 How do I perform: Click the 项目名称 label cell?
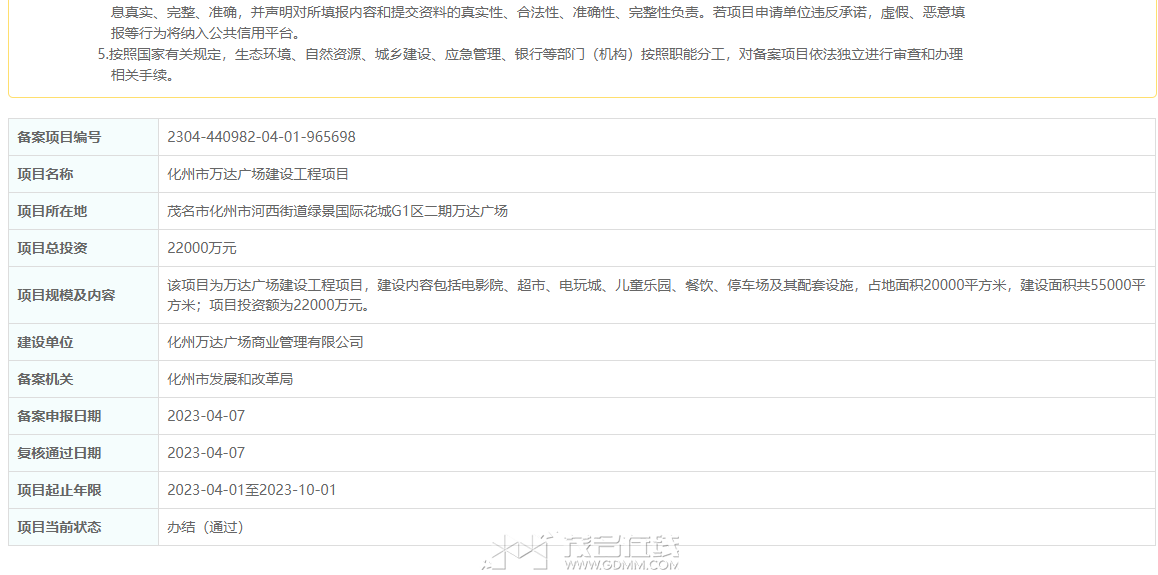46,174
